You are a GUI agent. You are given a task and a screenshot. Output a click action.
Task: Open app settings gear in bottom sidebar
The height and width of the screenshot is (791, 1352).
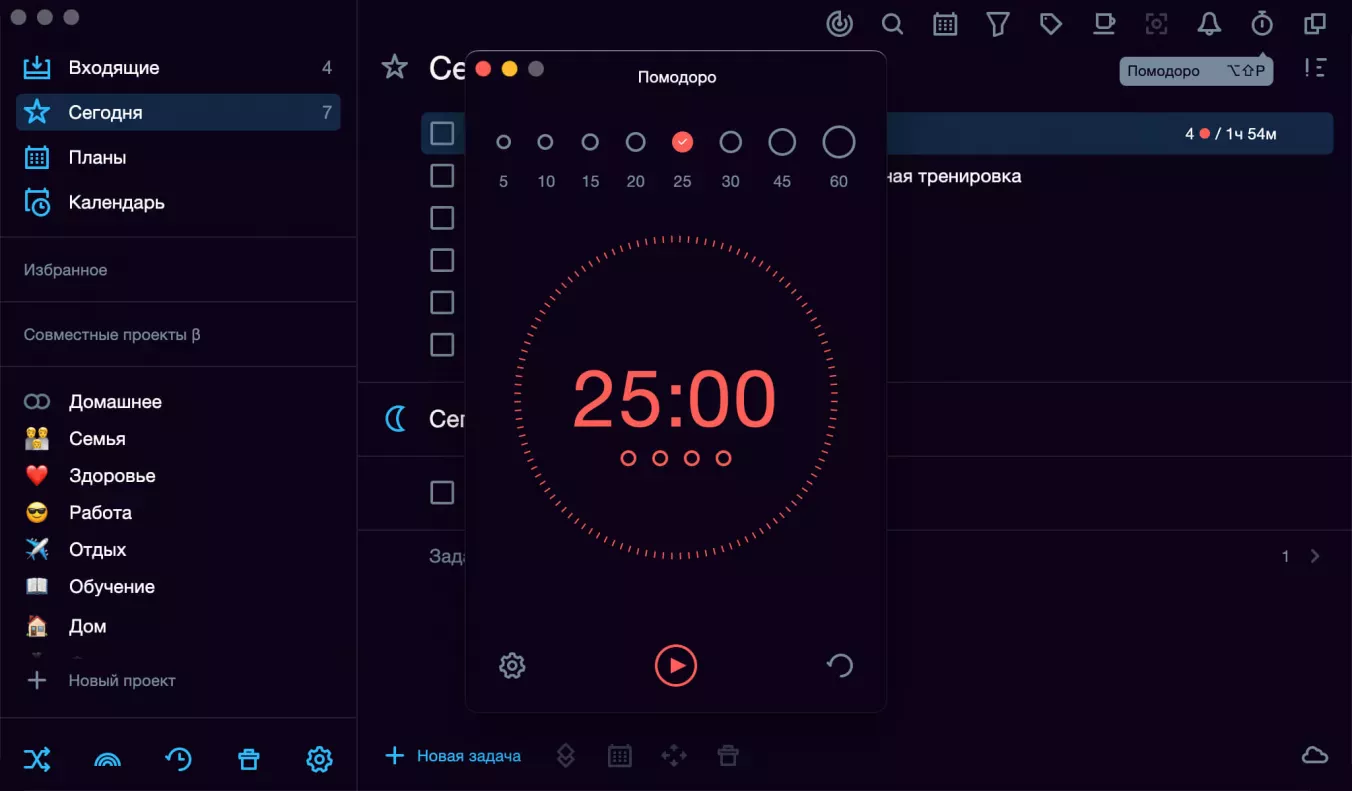[319, 760]
